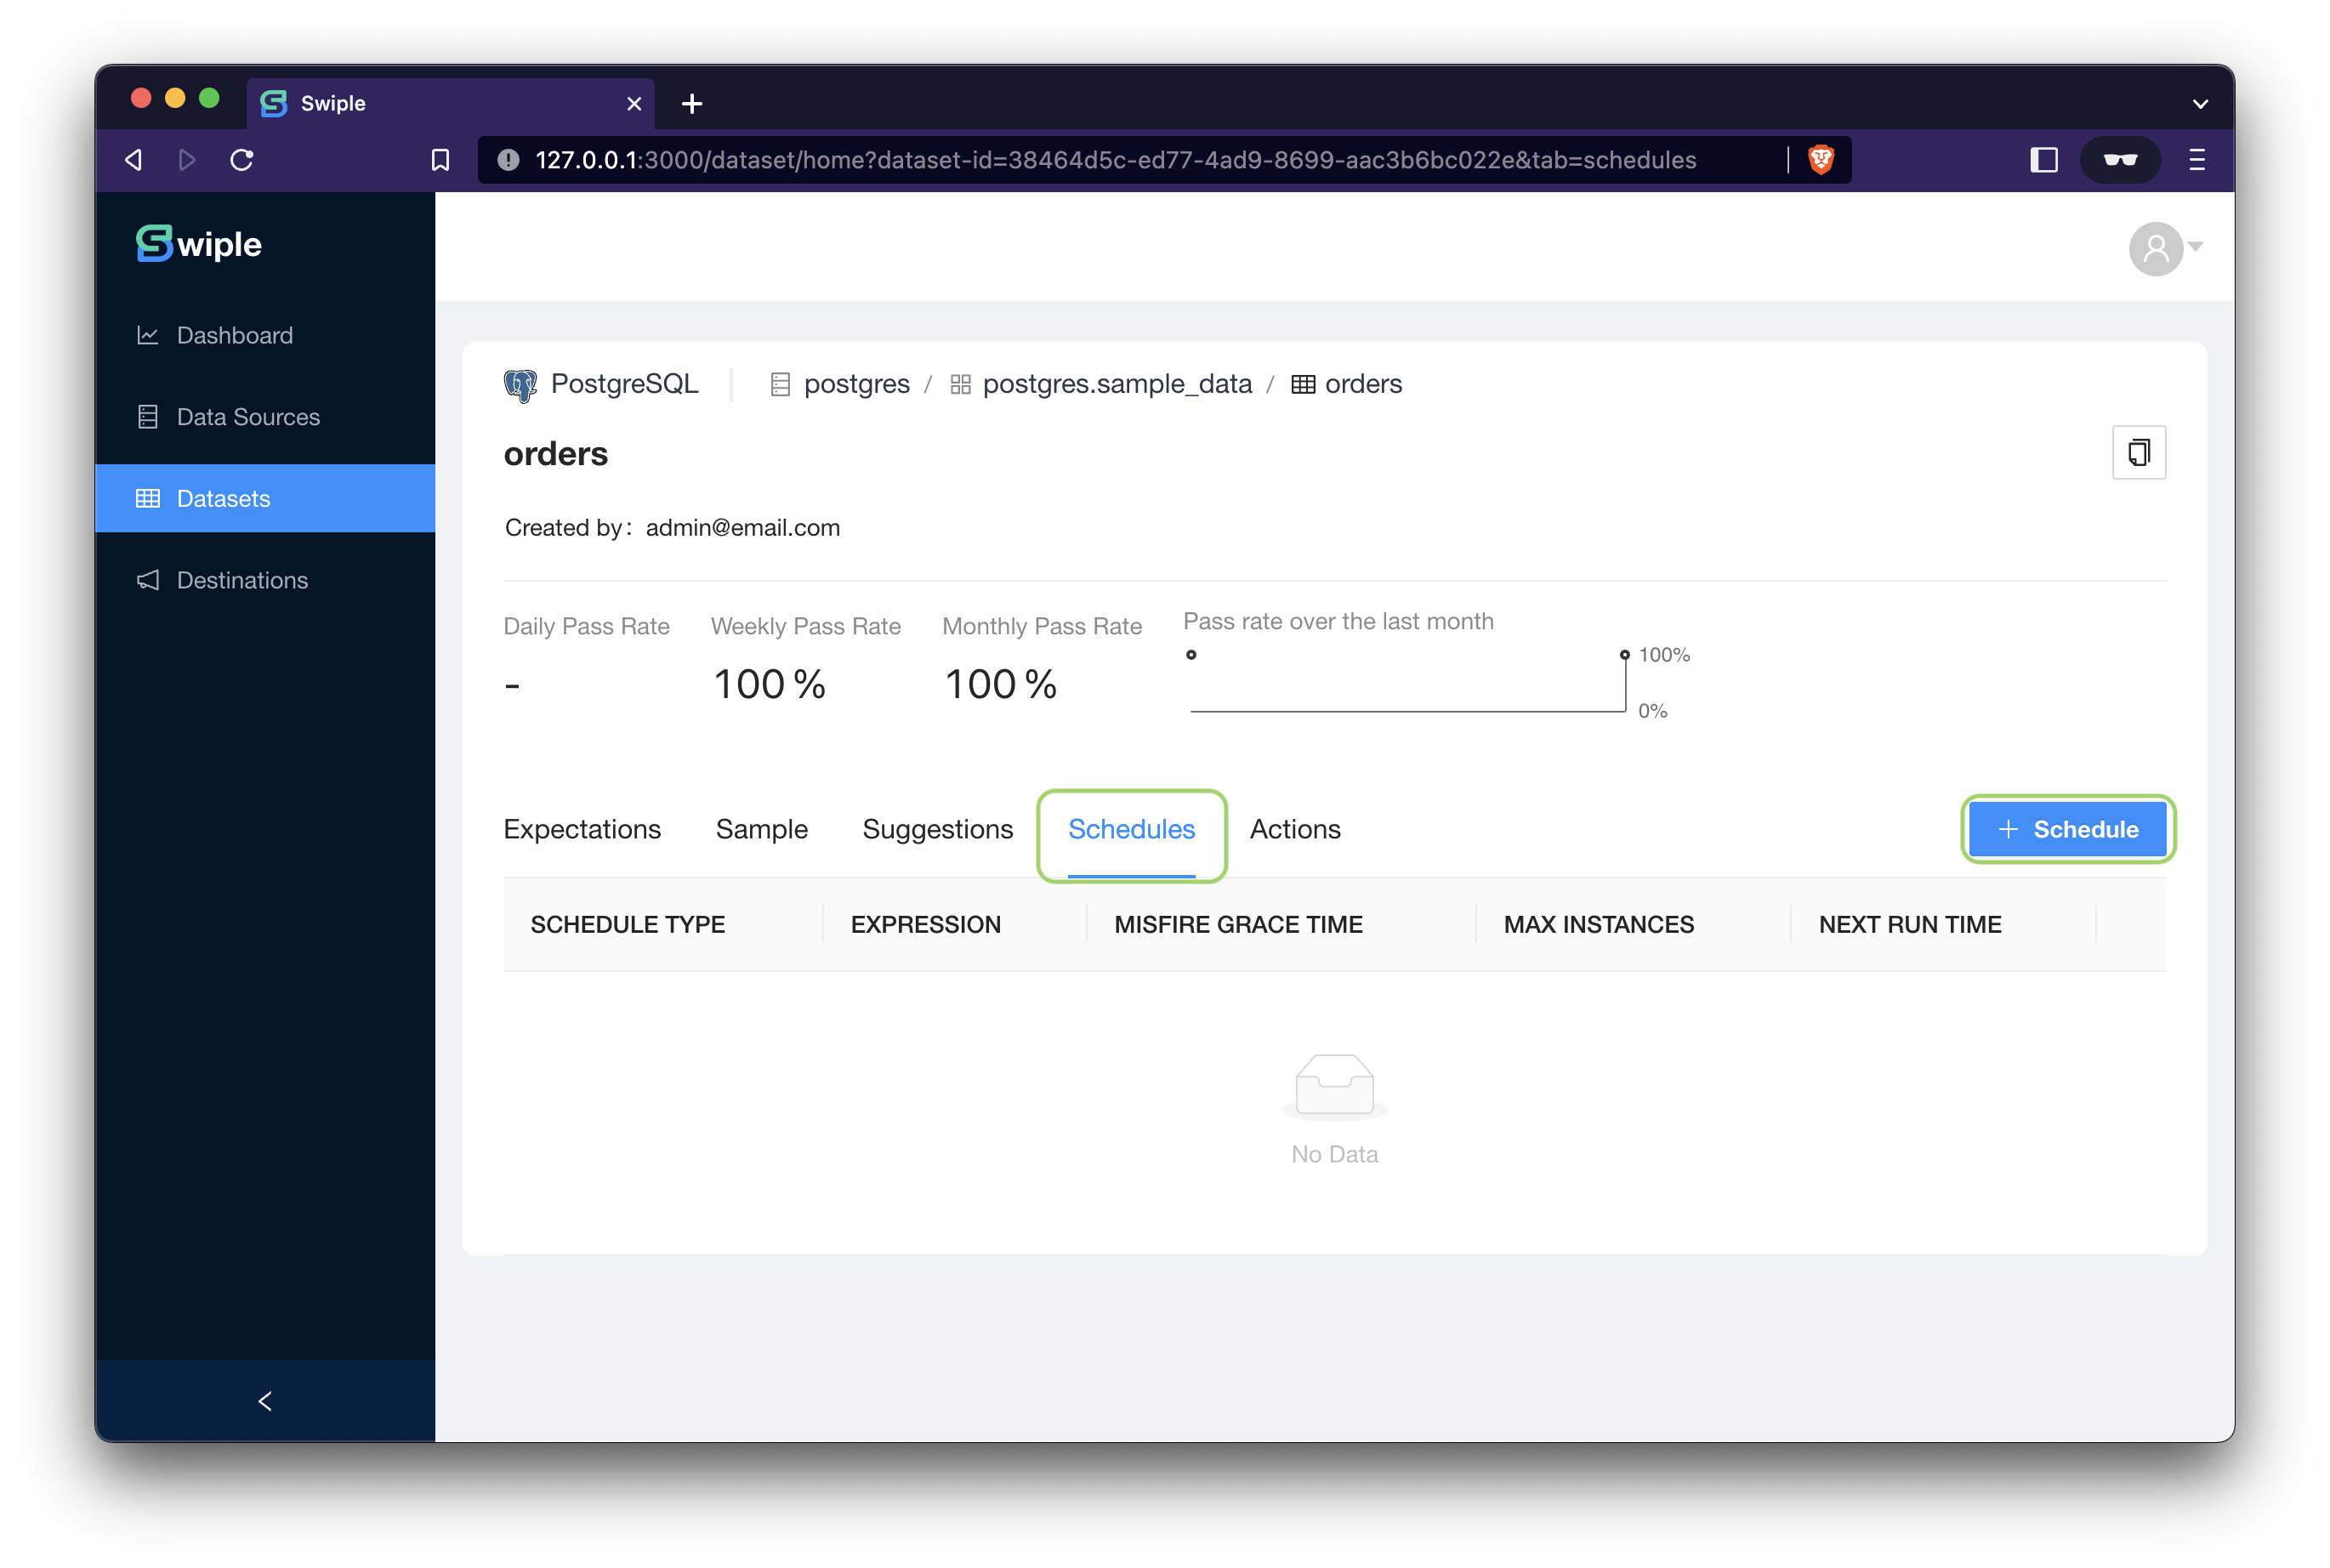Click the Data Sources menu icon
Screen dimensions: 2330x1568
coord(149,417)
